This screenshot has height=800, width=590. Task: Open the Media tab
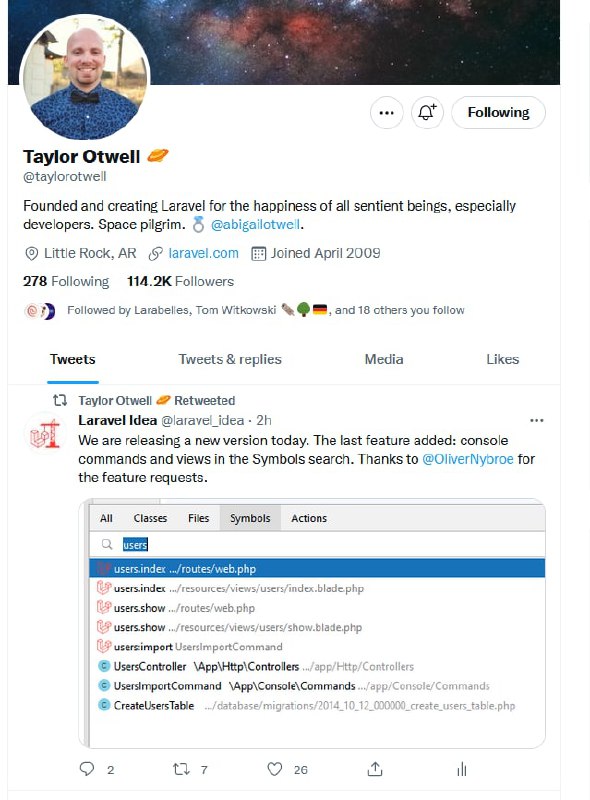pos(384,359)
